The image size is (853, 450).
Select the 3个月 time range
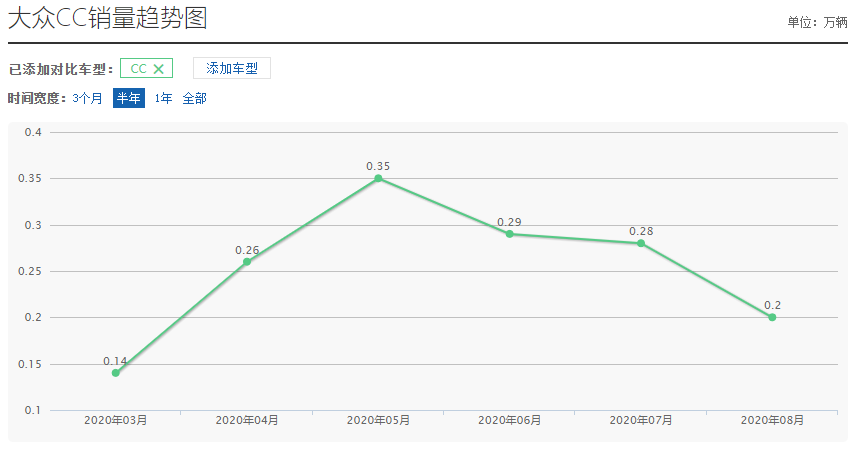(x=87, y=98)
